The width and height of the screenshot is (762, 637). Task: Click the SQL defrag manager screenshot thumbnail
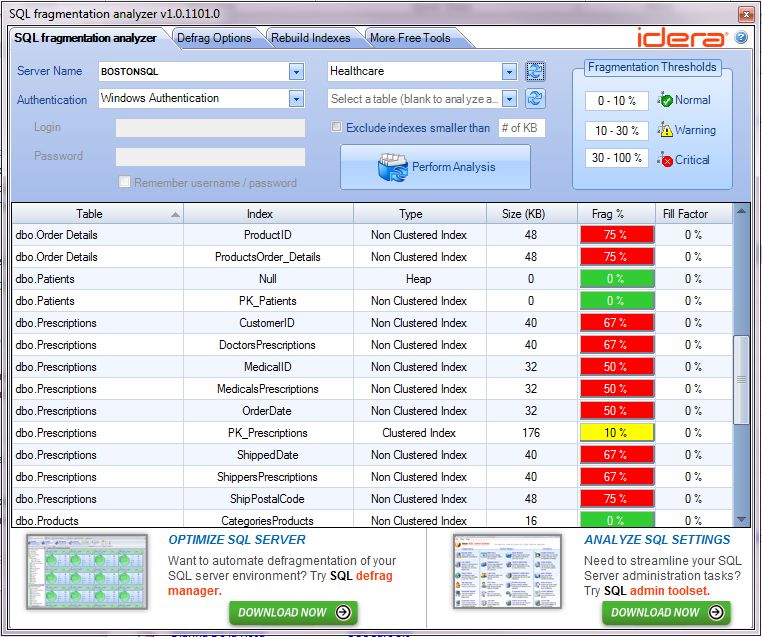click(x=87, y=571)
